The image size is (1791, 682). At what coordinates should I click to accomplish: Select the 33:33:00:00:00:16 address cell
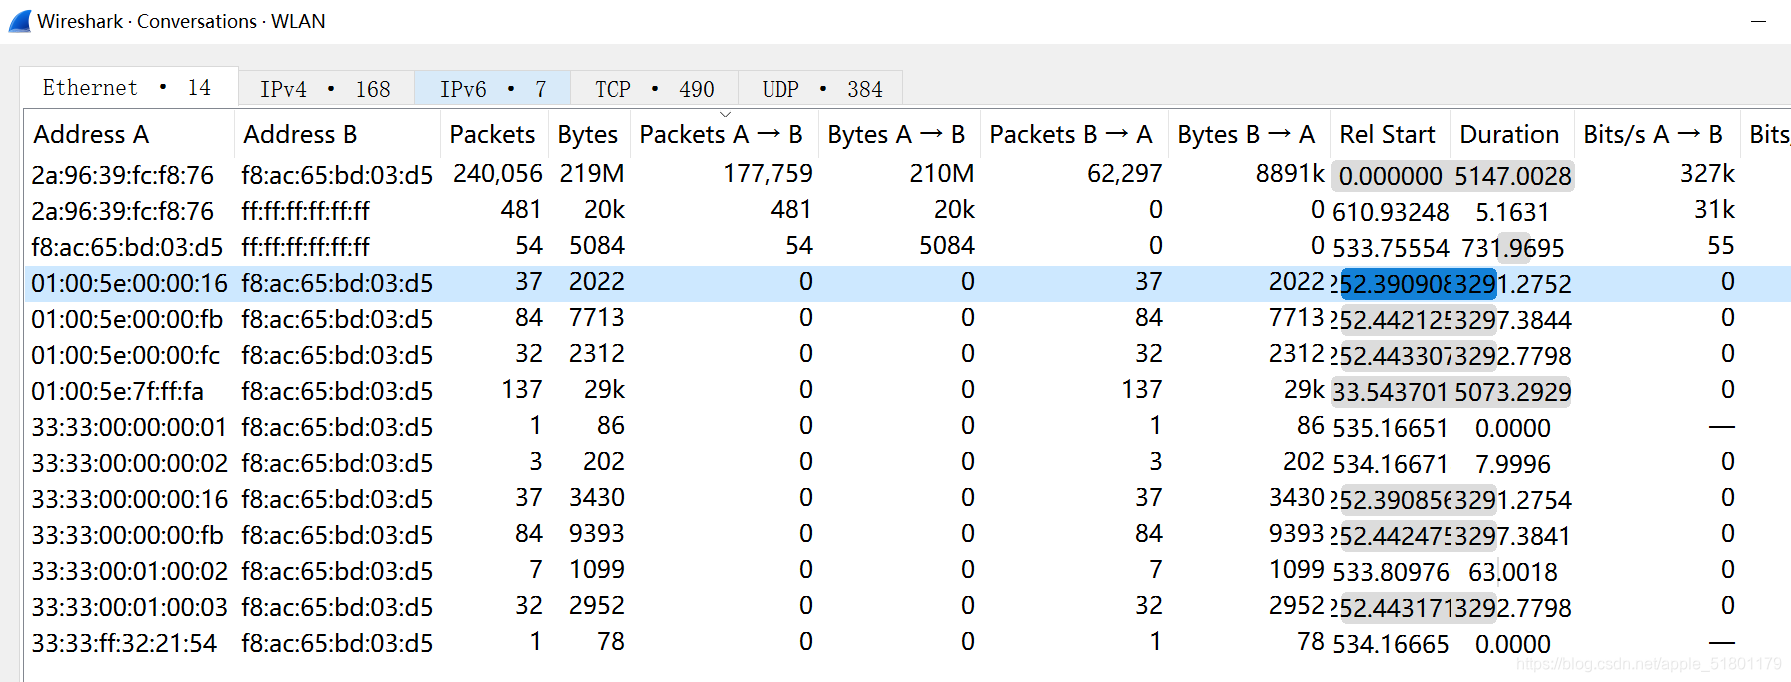coord(129,499)
